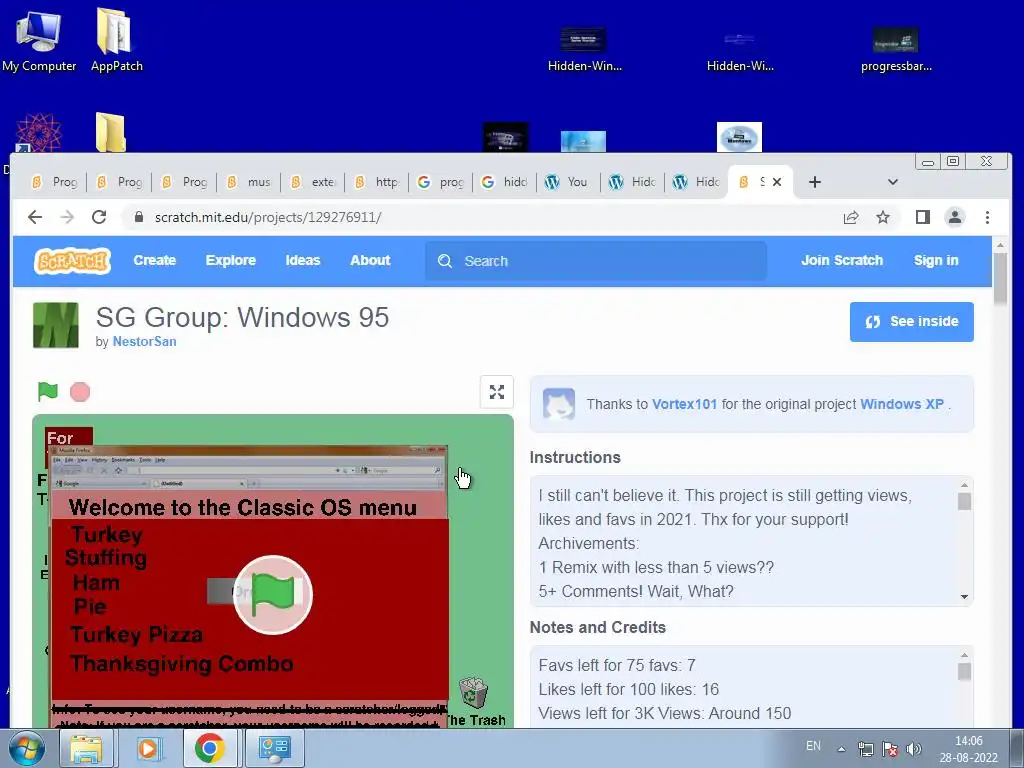The image size is (1024, 768).
Task: Open the Hidden-Wi... desktop file in the middle
Action: point(739,49)
